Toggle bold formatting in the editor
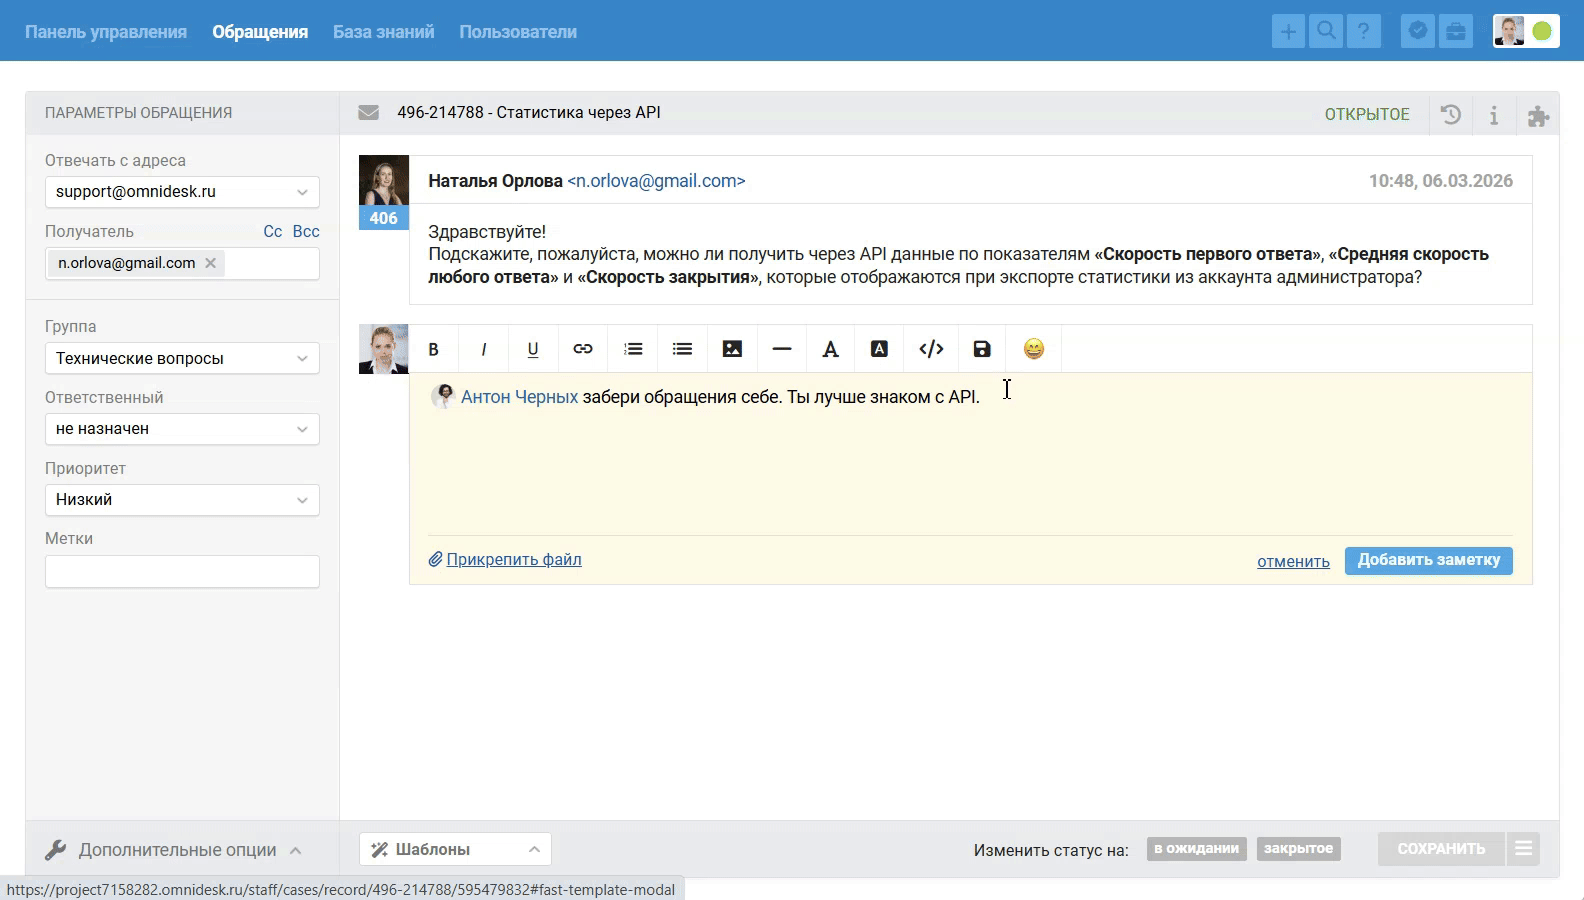This screenshot has height=900, width=1584. tap(434, 349)
